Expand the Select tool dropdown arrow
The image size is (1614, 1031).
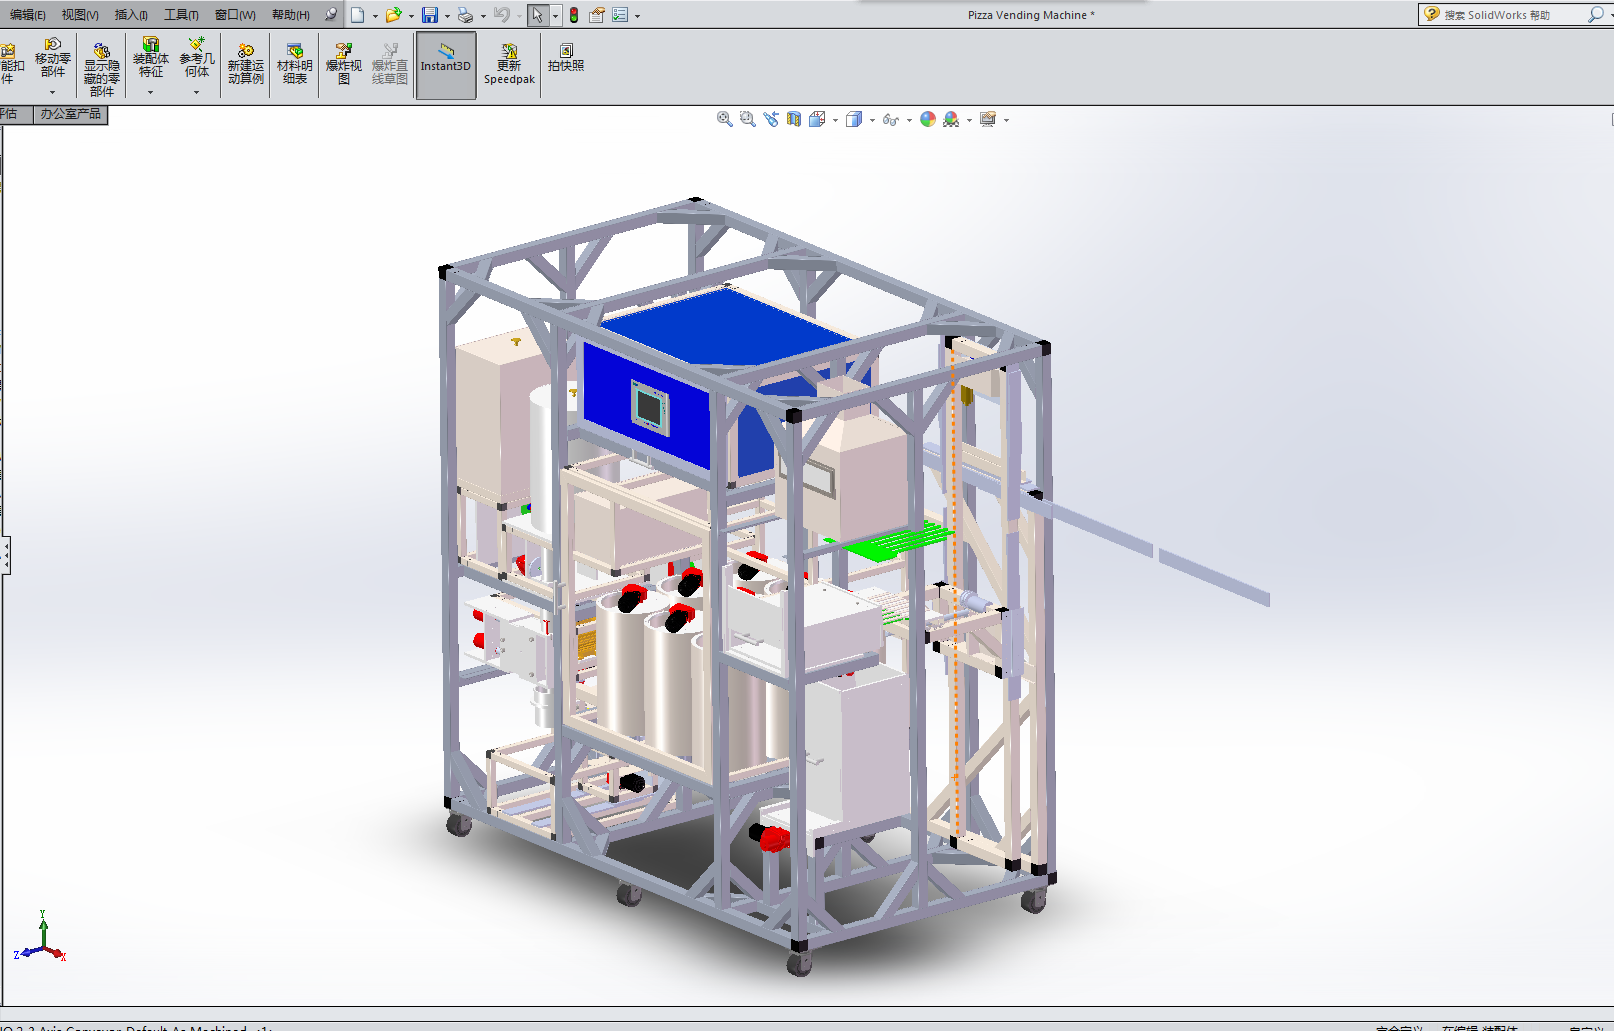tap(556, 16)
